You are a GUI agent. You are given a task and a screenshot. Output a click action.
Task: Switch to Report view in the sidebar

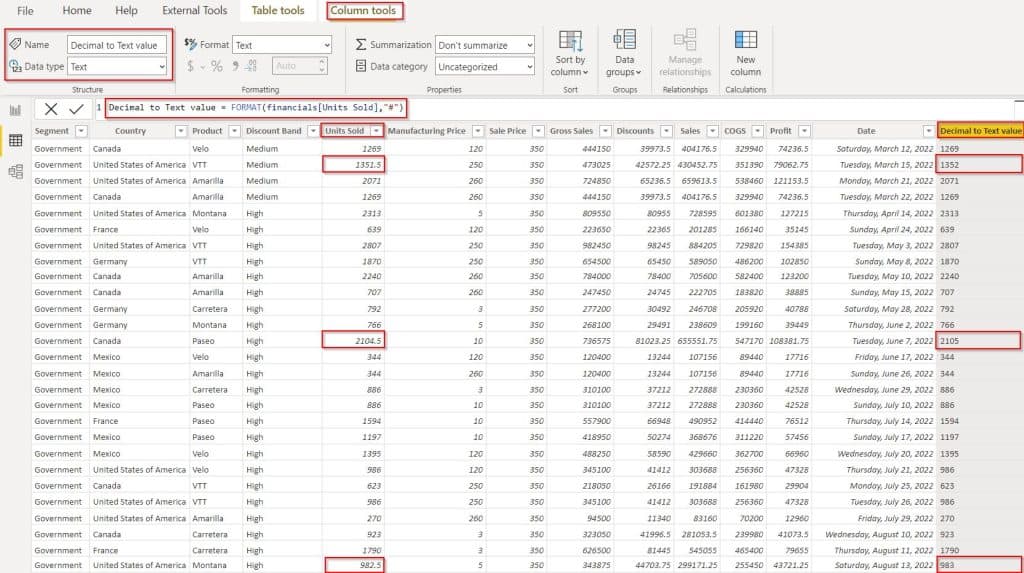tap(15, 110)
